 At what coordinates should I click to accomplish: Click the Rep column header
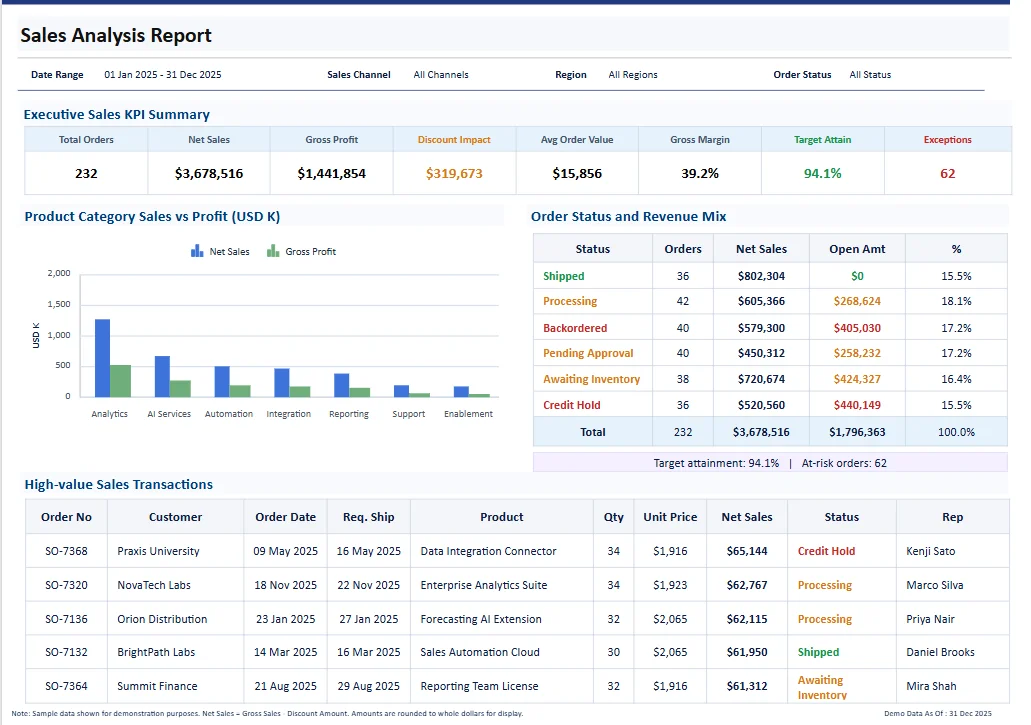coord(952,517)
